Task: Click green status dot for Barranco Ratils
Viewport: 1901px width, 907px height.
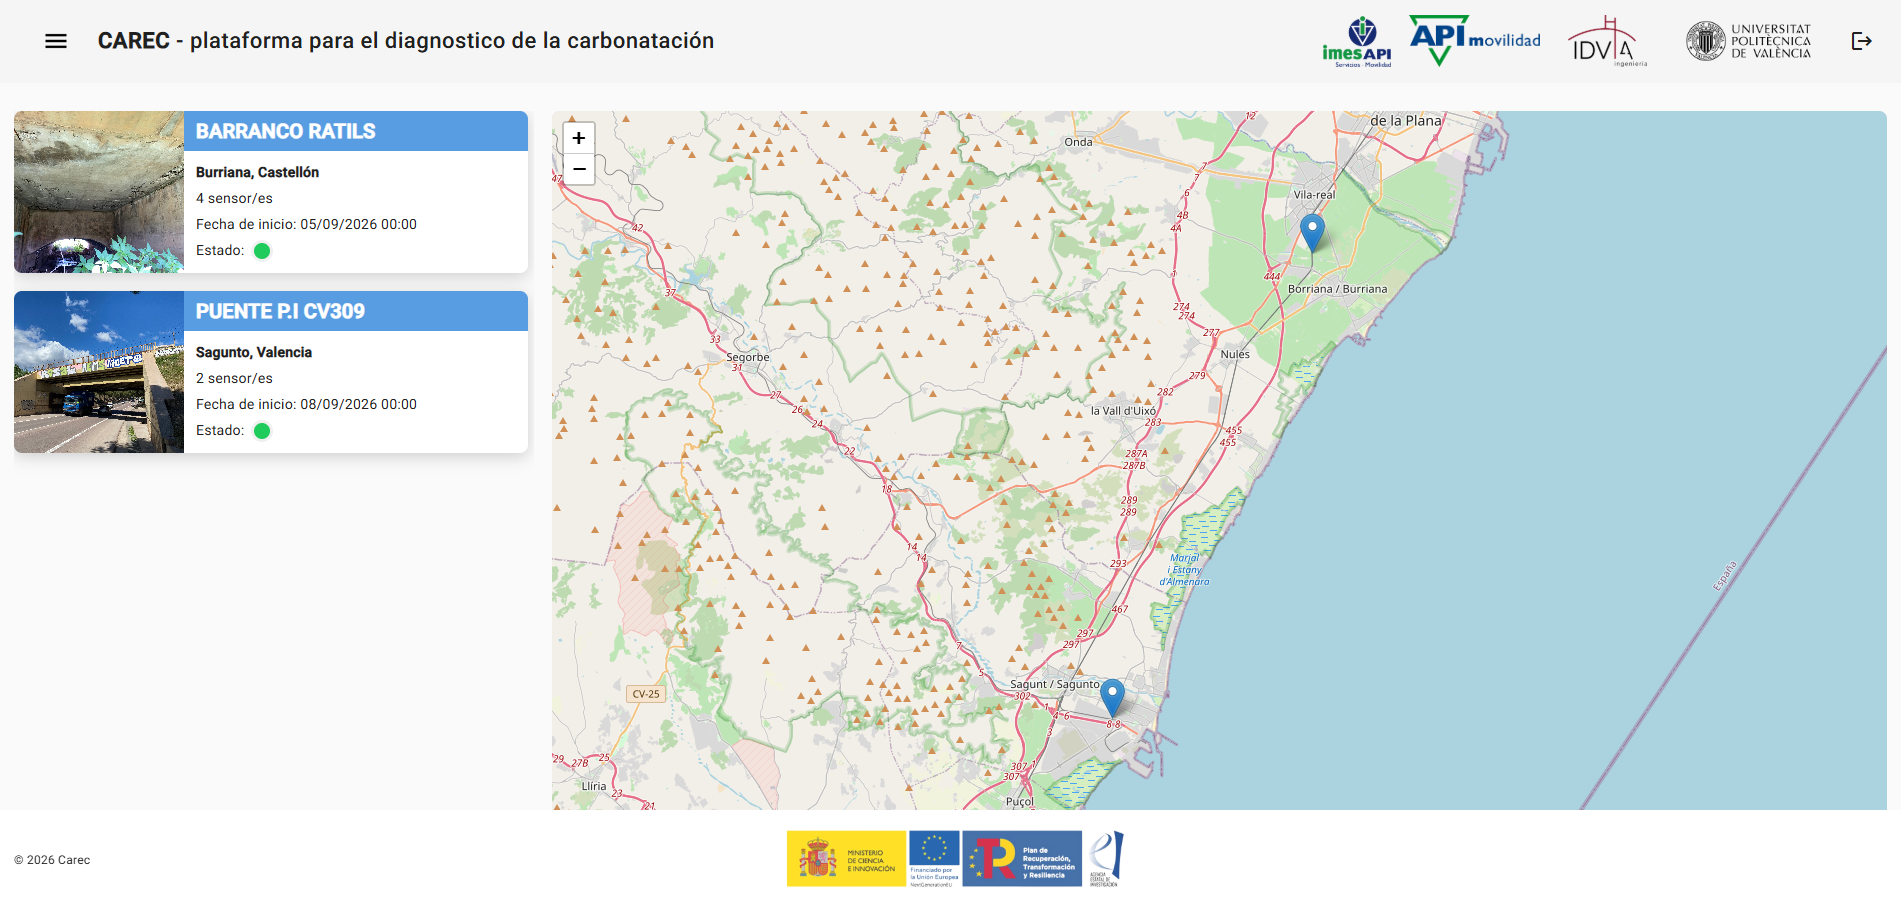Action: click(x=262, y=251)
